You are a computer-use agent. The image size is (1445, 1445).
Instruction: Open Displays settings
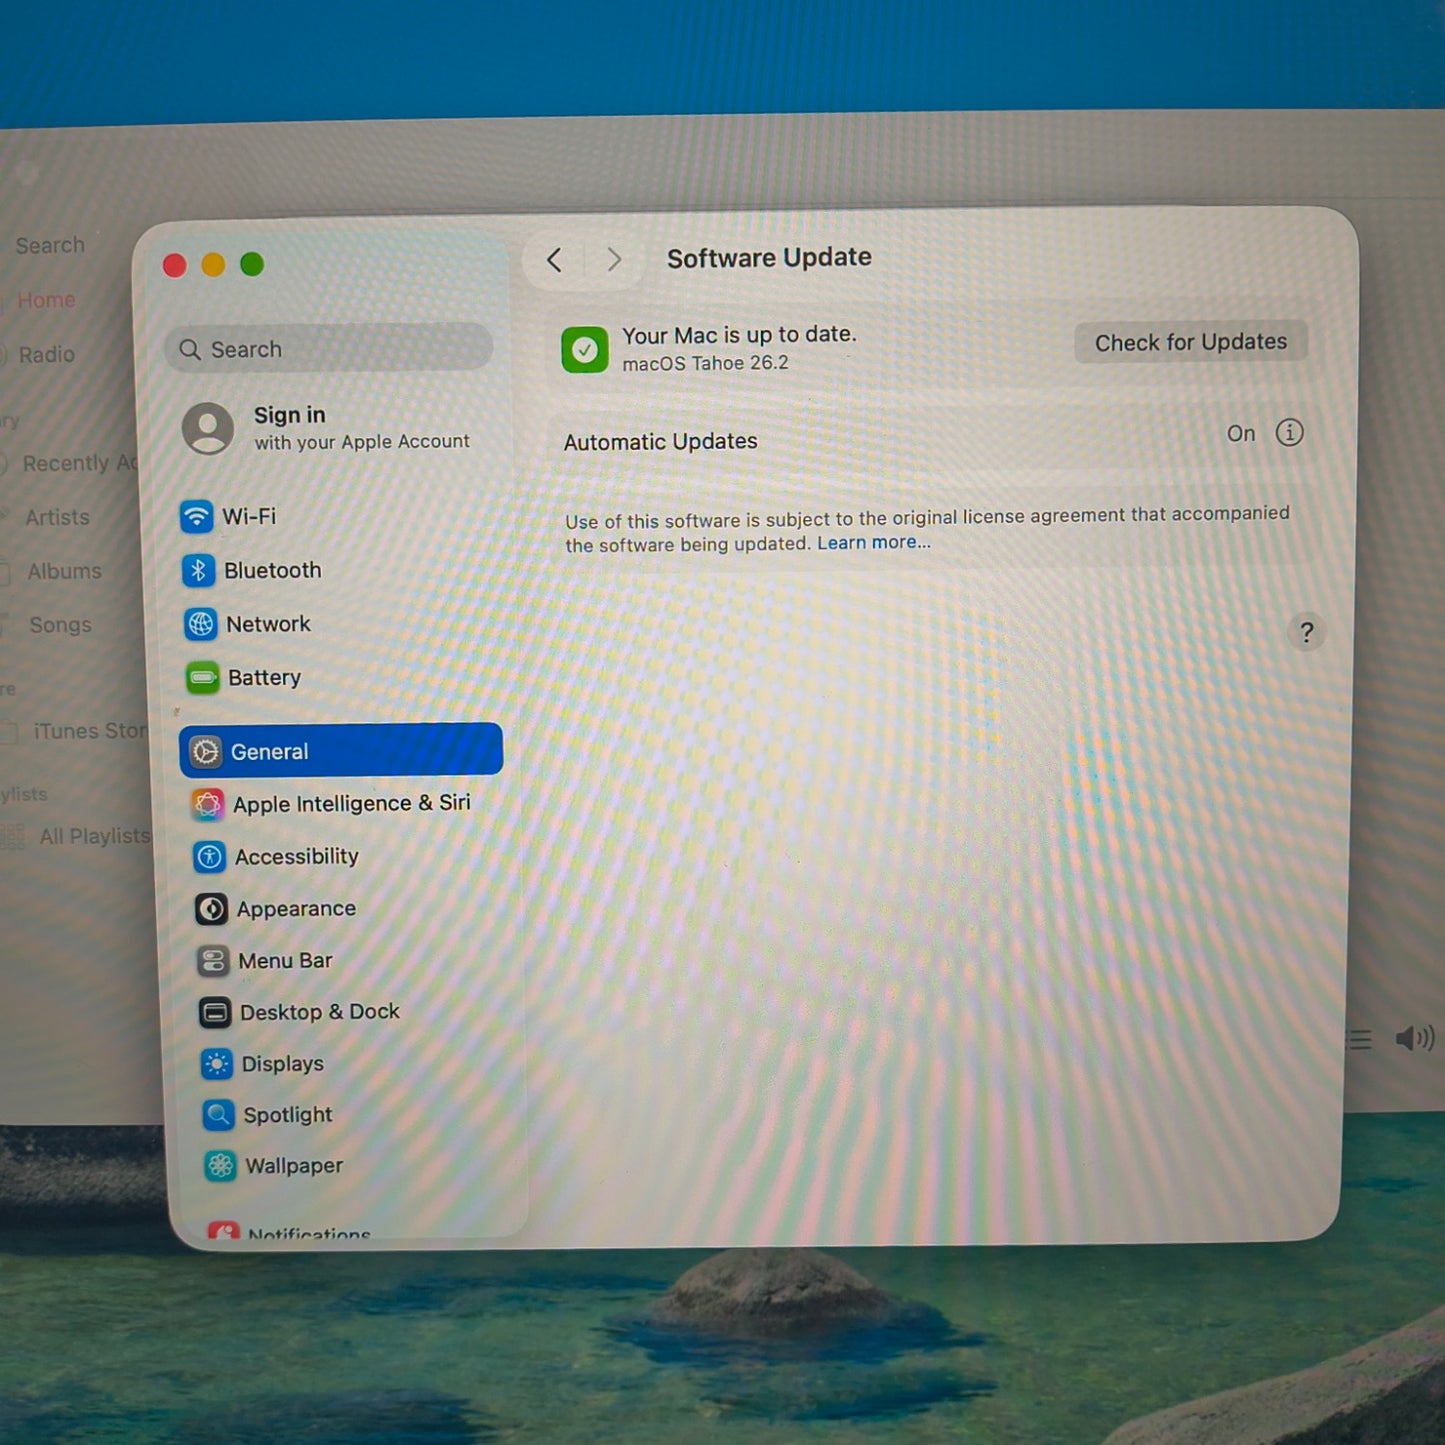(x=281, y=1064)
